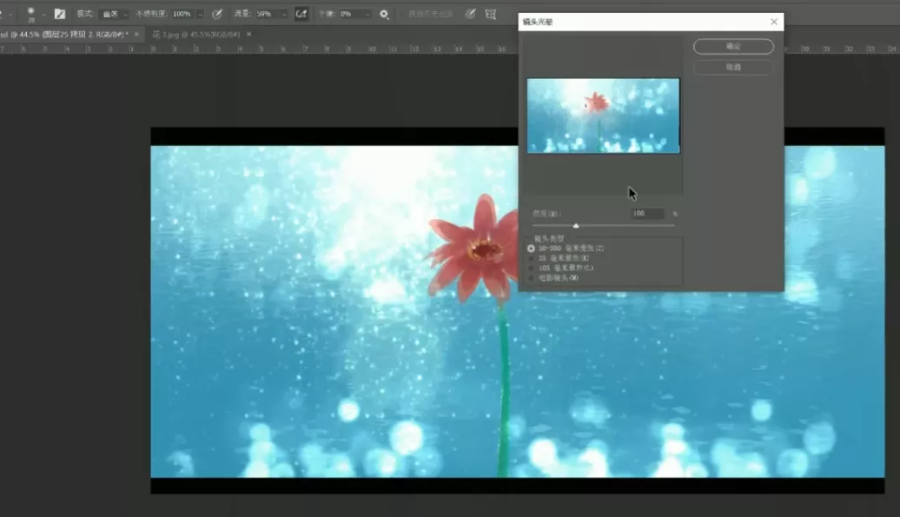This screenshot has height=517, width=900.
Task: Enable pressure for opacity icon
Action: [217, 14]
